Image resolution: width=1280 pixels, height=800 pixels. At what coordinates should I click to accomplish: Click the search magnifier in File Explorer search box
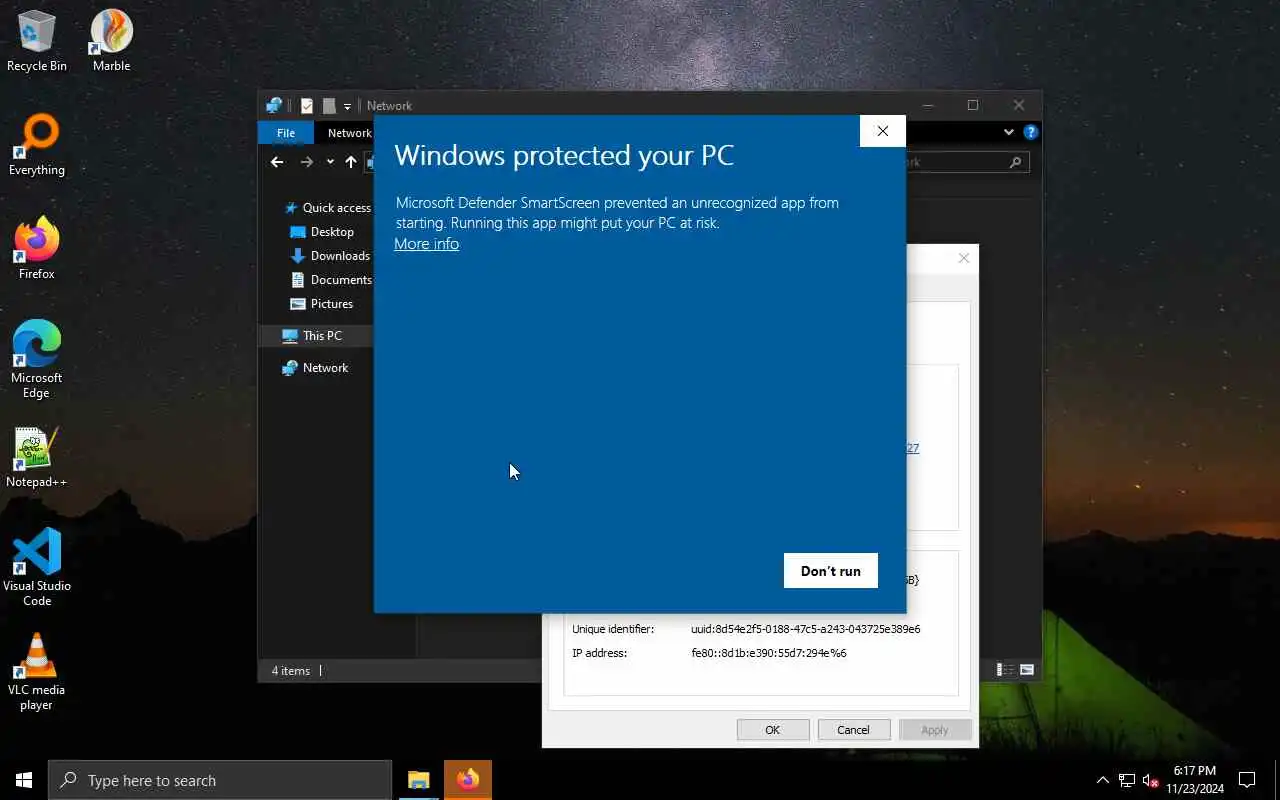(1015, 162)
